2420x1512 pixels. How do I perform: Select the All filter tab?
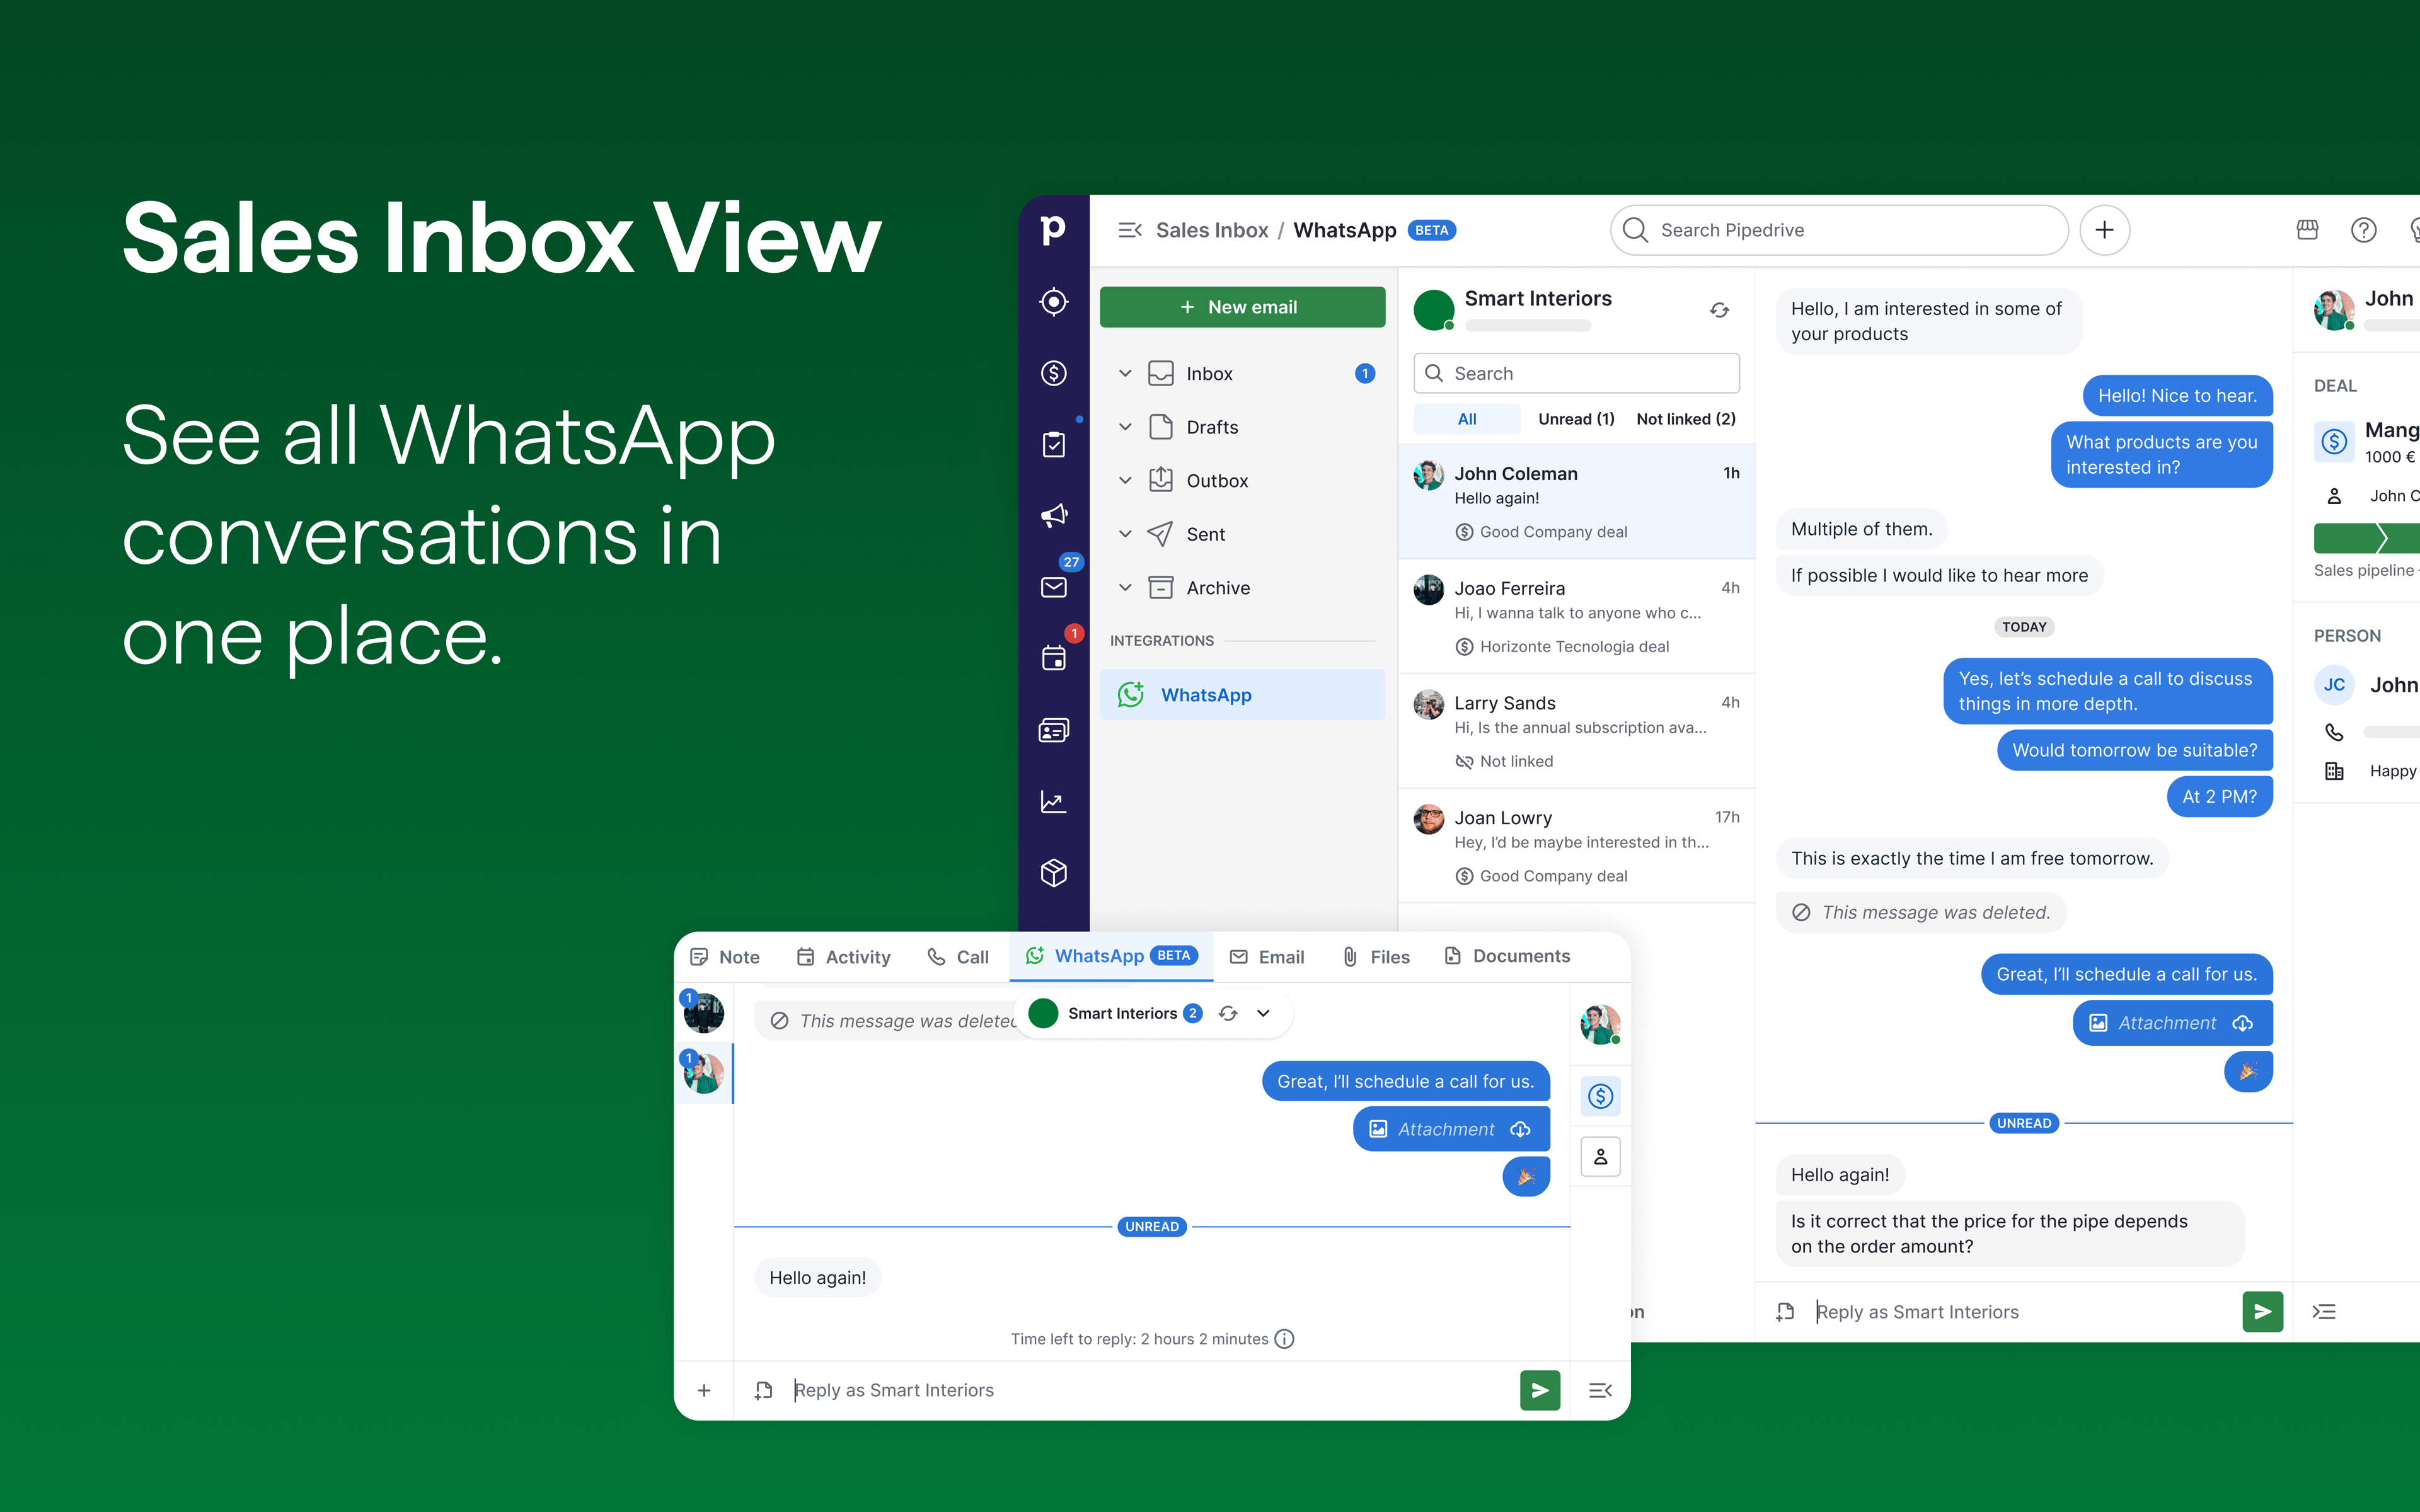tap(1467, 419)
